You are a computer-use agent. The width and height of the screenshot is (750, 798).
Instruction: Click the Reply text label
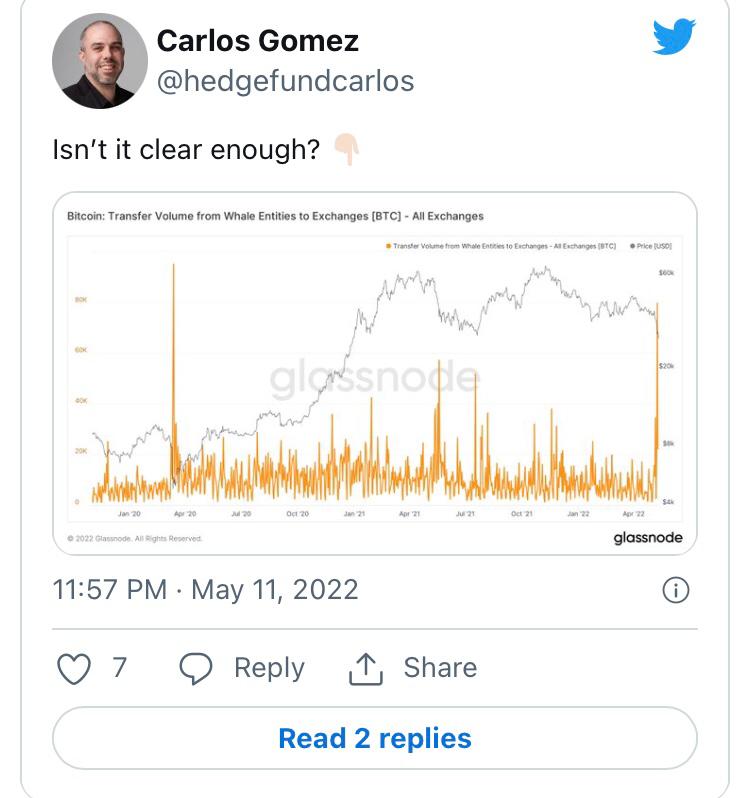tap(268, 668)
